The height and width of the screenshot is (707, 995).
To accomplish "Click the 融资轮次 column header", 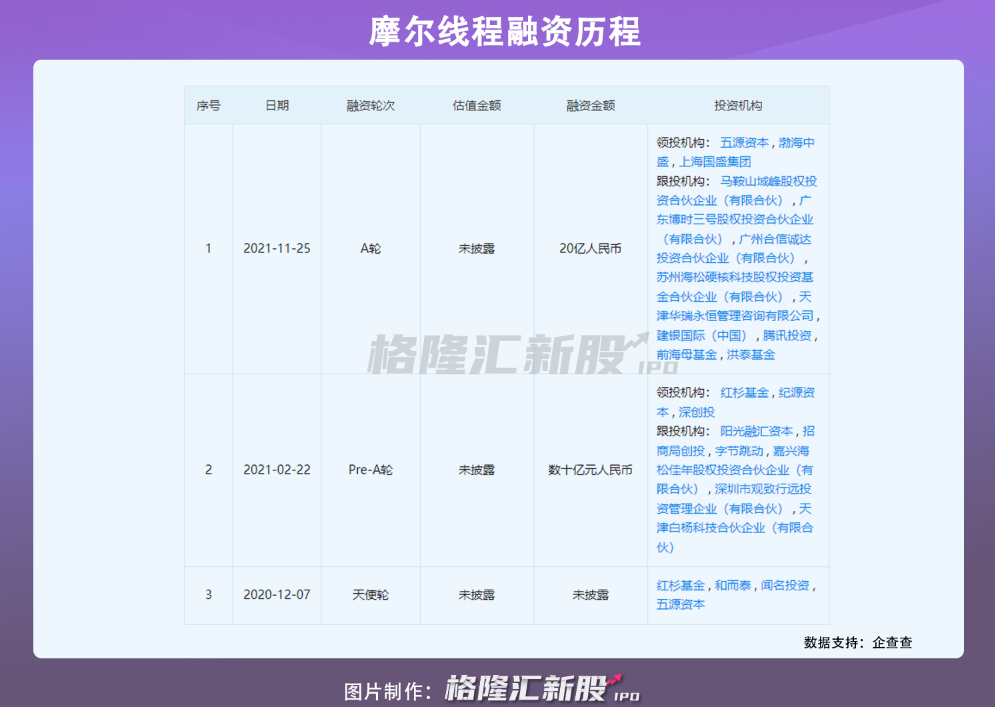I will [371, 105].
